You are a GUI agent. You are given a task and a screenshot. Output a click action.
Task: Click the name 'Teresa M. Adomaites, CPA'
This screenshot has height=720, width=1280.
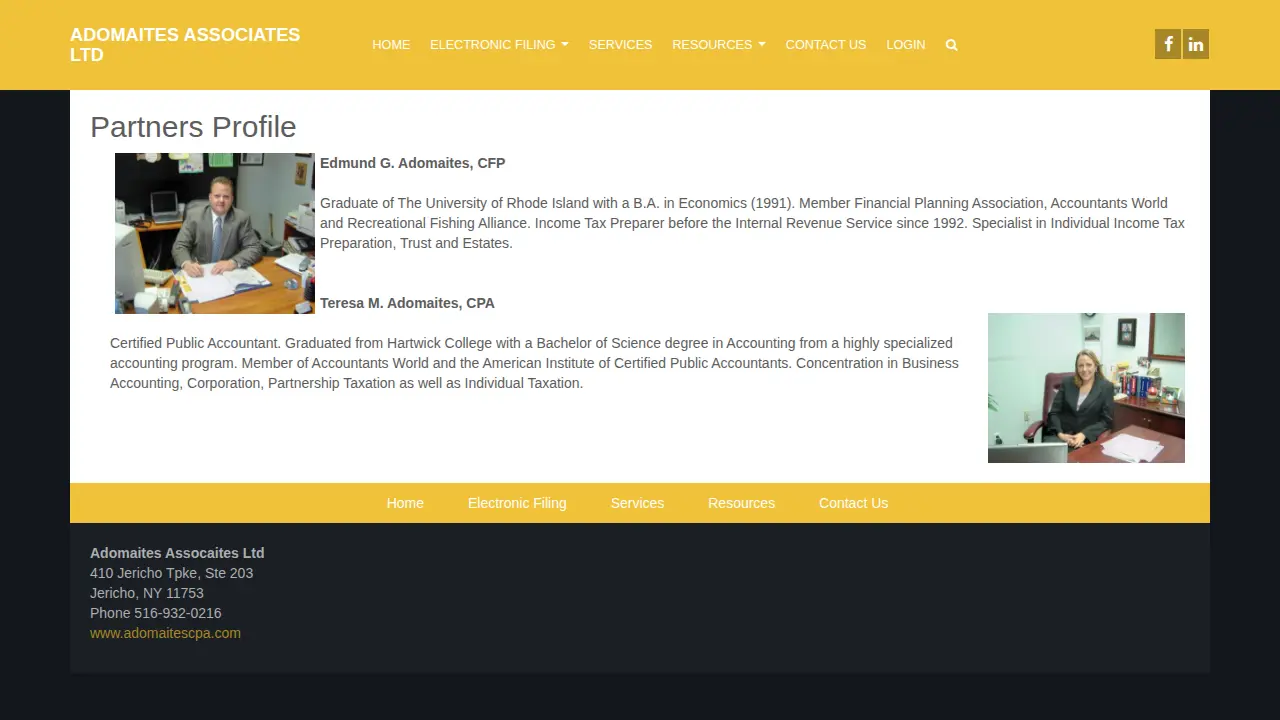point(407,303)
